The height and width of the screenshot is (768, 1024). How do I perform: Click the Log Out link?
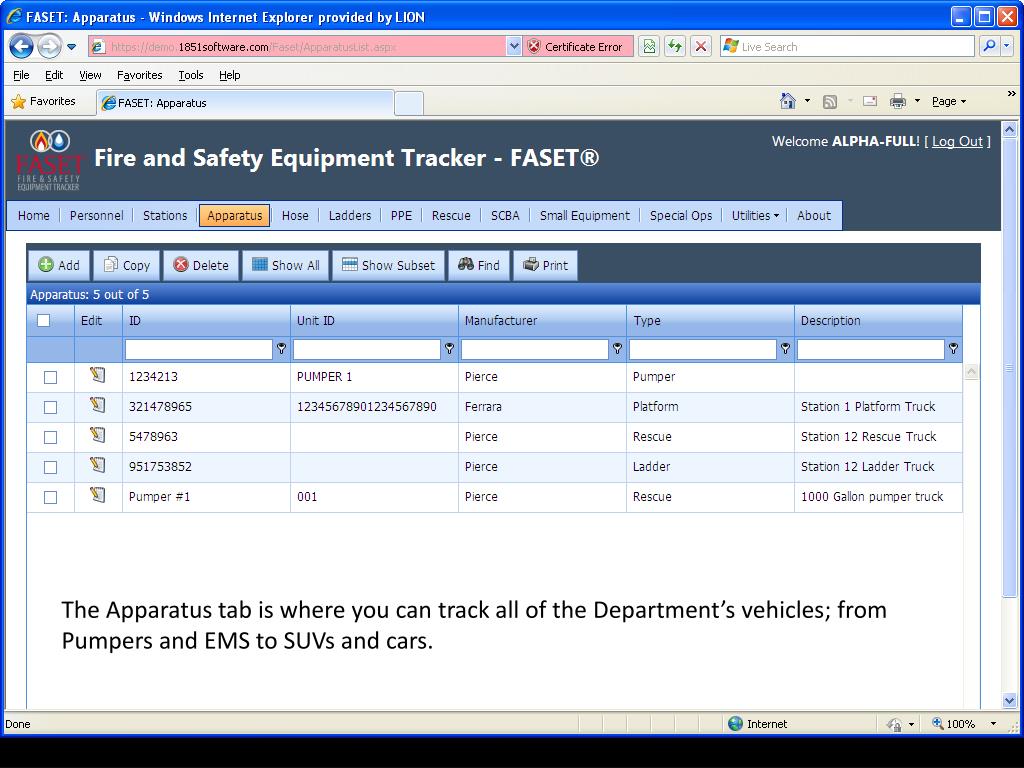click(957, 141)
